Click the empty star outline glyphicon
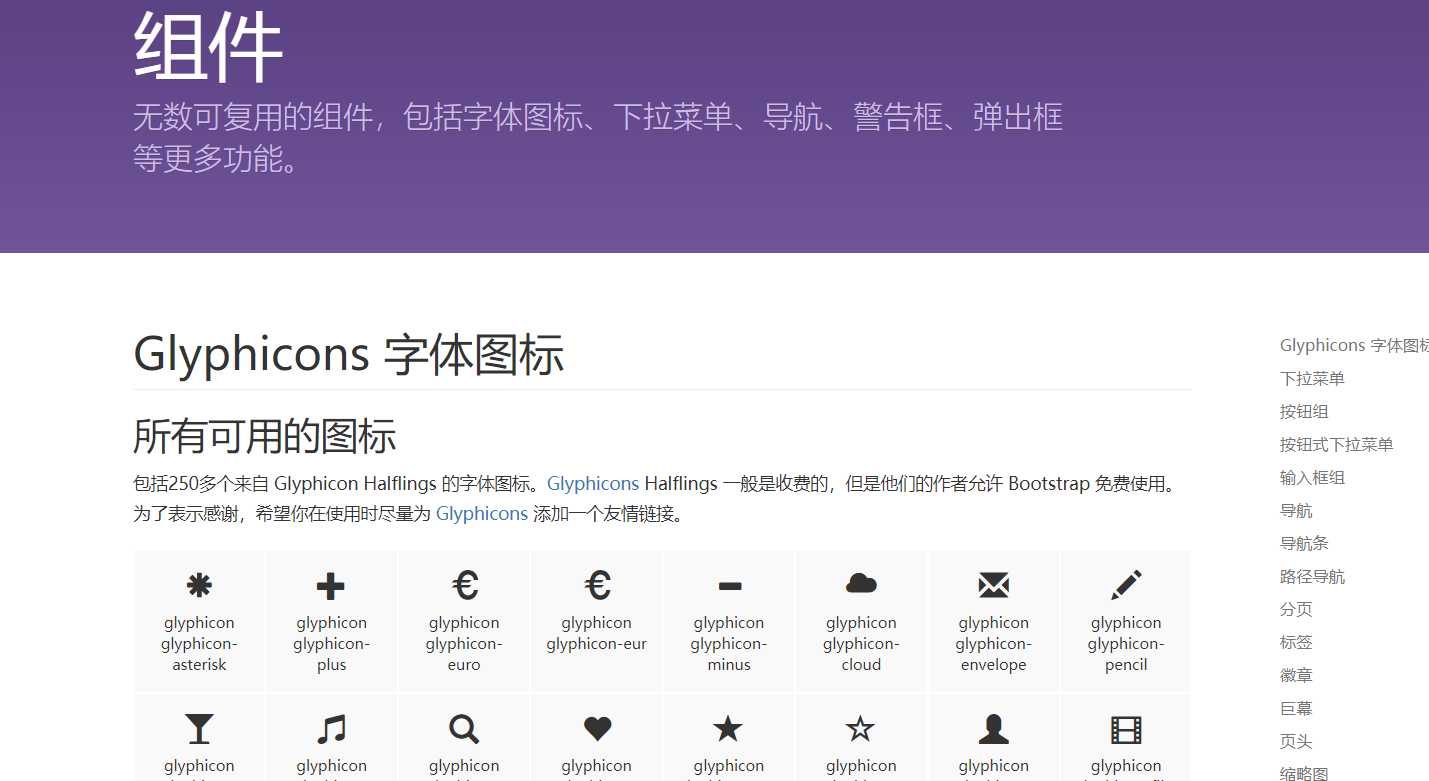This screenshot has width=1429, height=781. (861, 728)
